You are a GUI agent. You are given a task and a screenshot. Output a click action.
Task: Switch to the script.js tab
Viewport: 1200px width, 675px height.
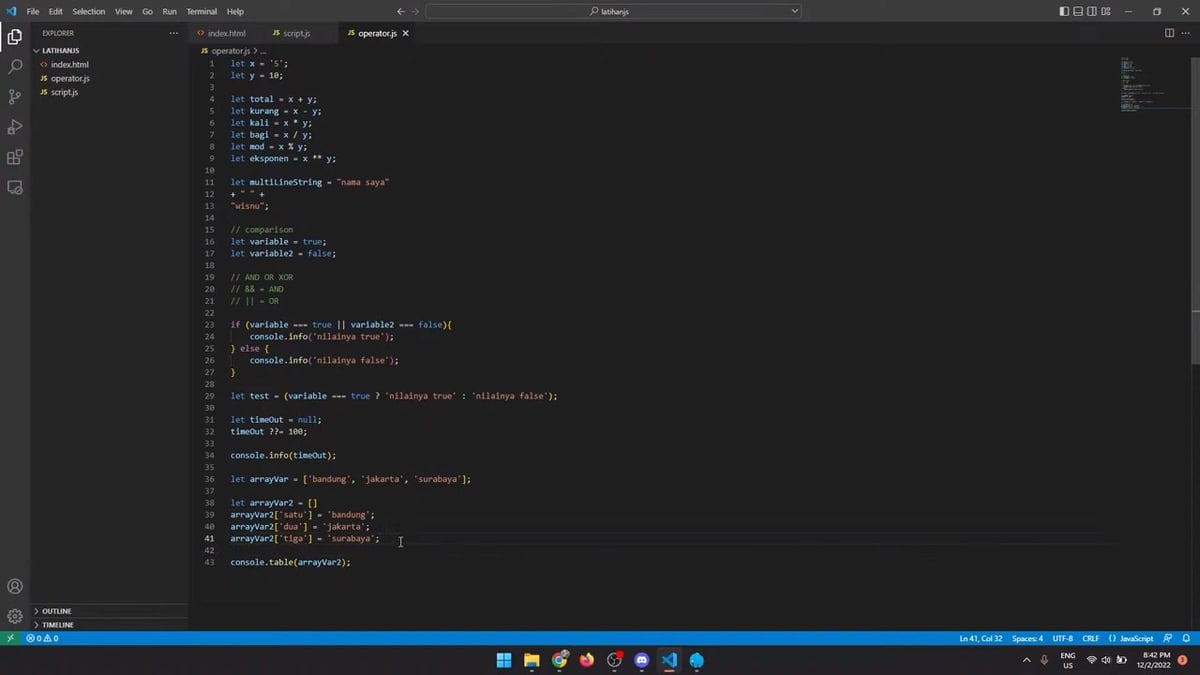[x=296, y=33]
